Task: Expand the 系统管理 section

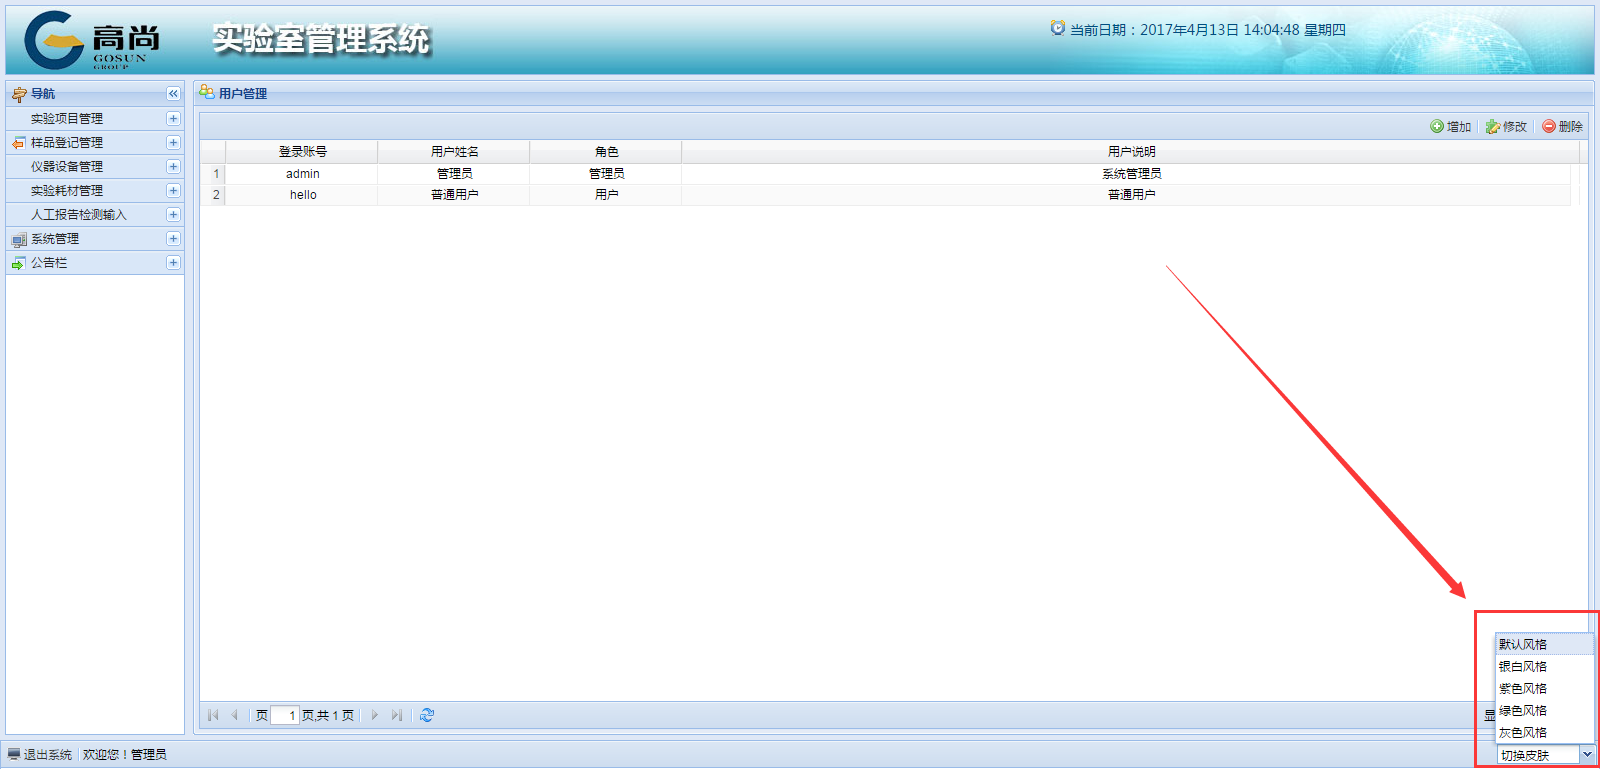Action: pos(173,239)
